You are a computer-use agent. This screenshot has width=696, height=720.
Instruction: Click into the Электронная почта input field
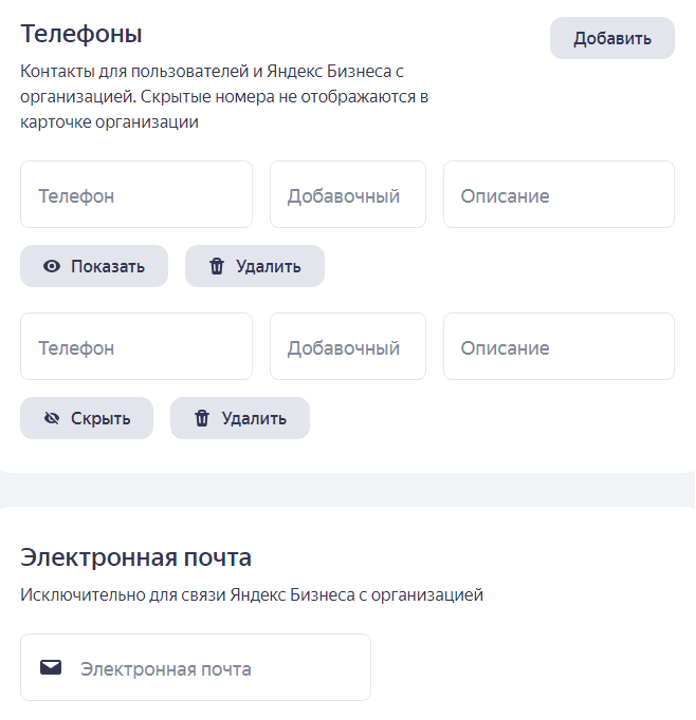point(210,668)
